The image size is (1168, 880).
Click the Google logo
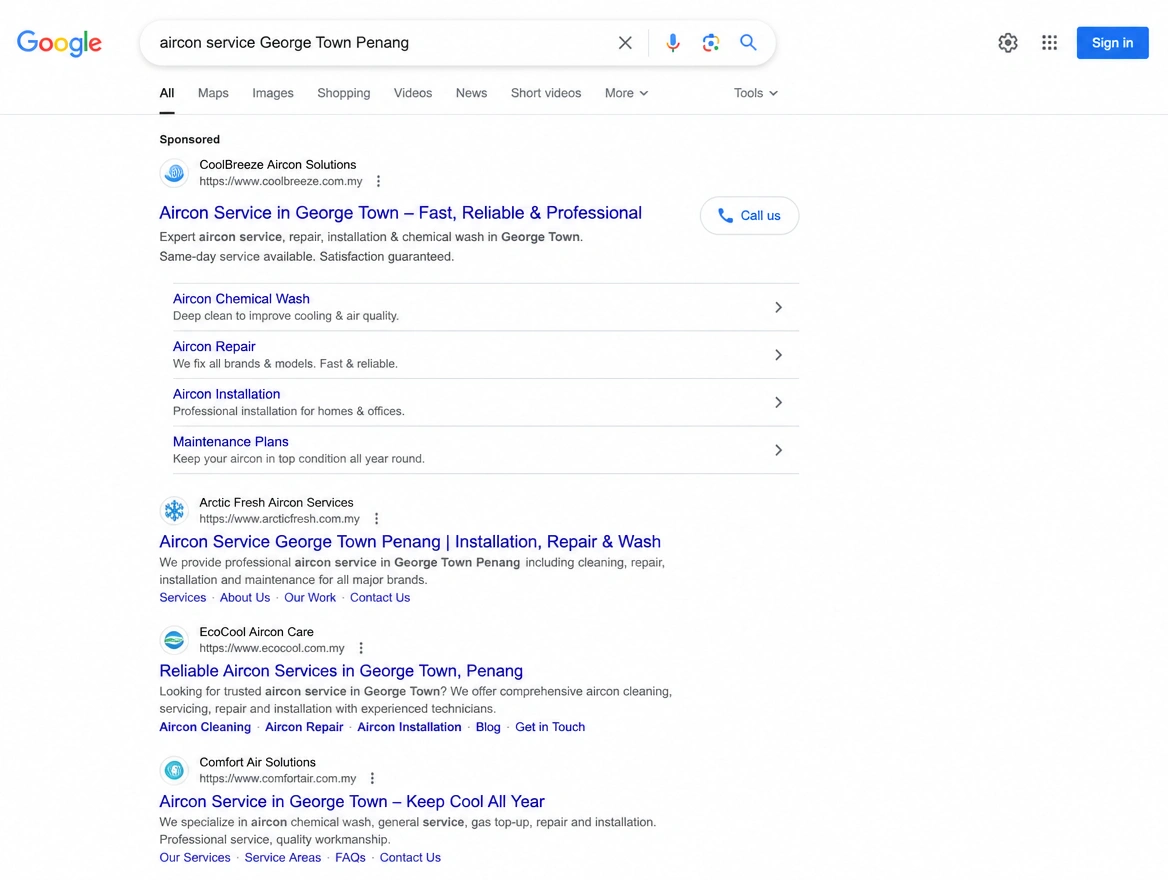point(60,43)
